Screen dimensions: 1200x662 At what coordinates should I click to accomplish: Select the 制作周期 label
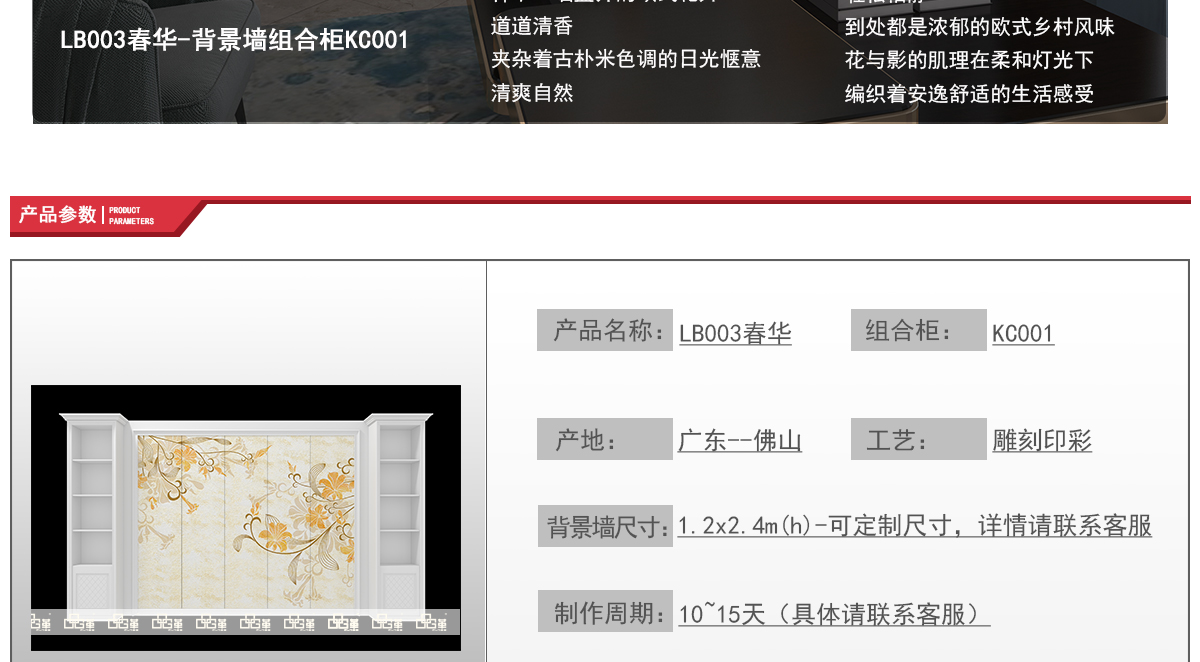click(x=605, y=612)
